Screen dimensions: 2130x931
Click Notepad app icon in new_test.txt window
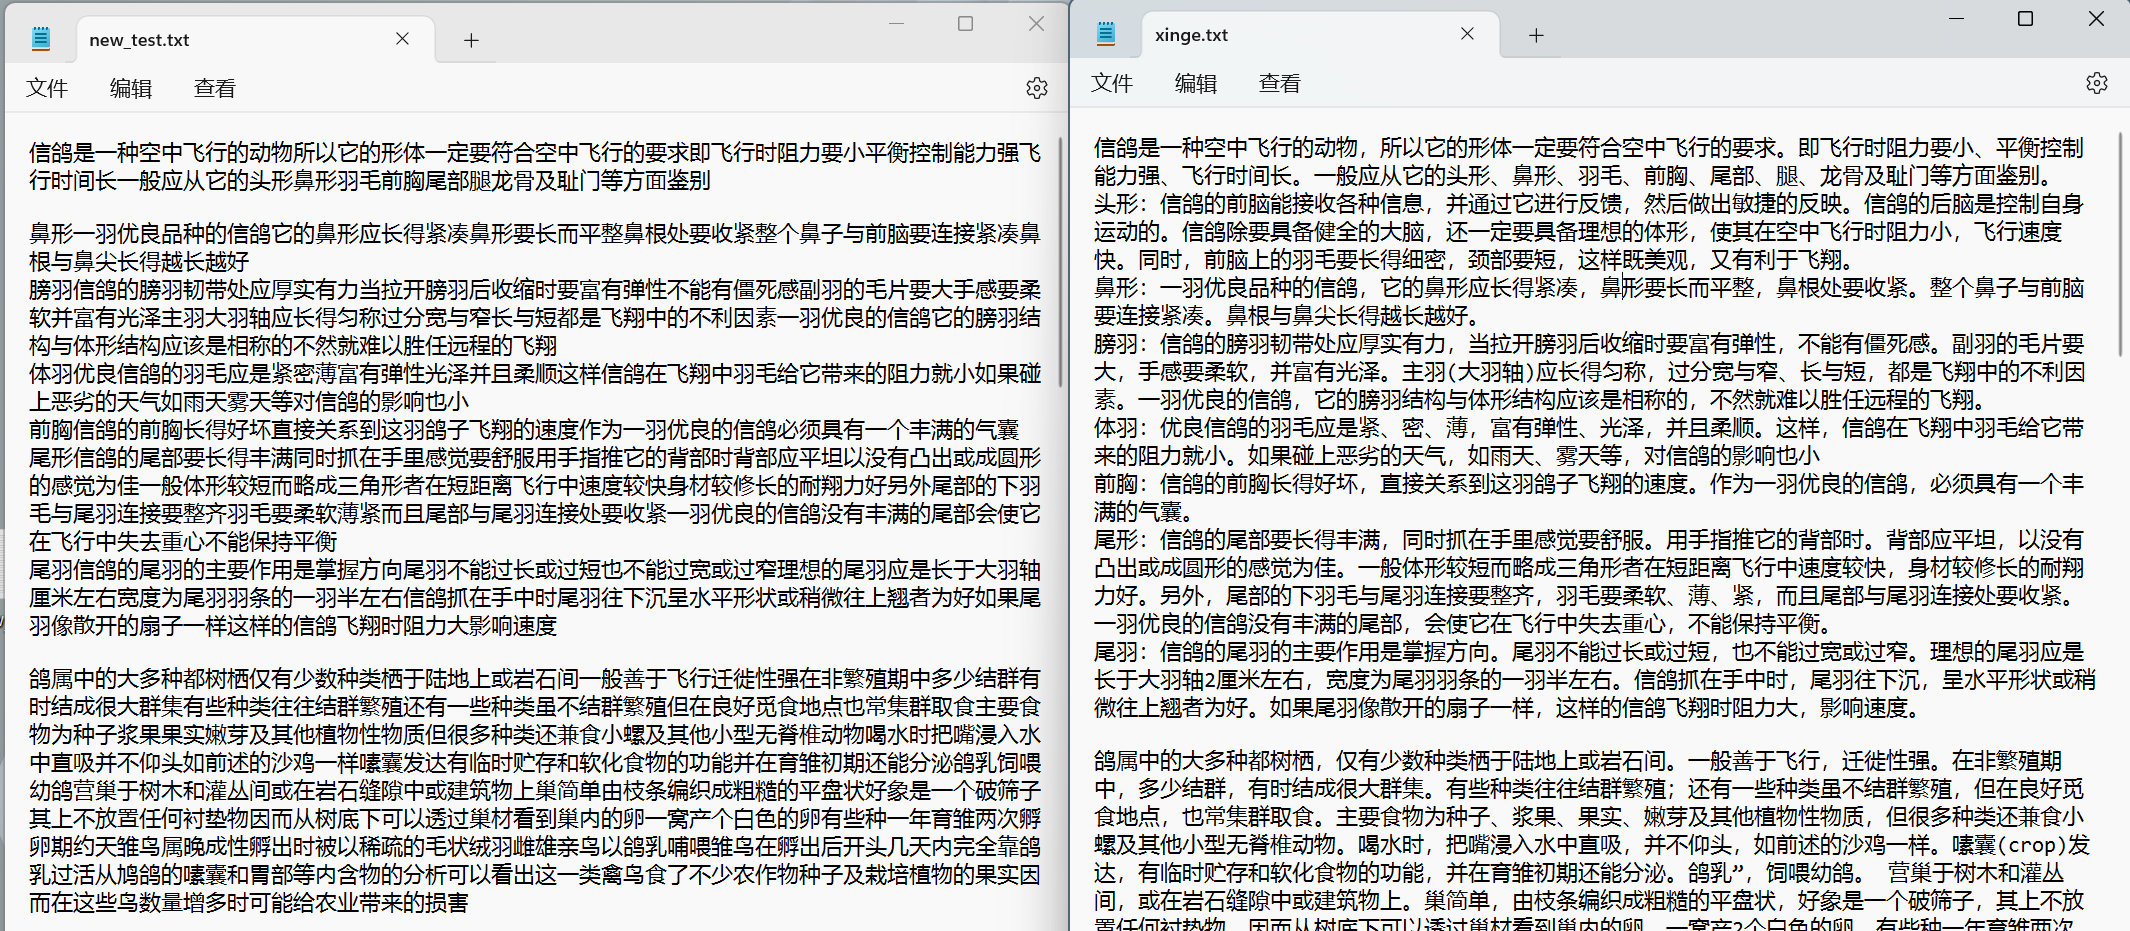tap(41, 39)
